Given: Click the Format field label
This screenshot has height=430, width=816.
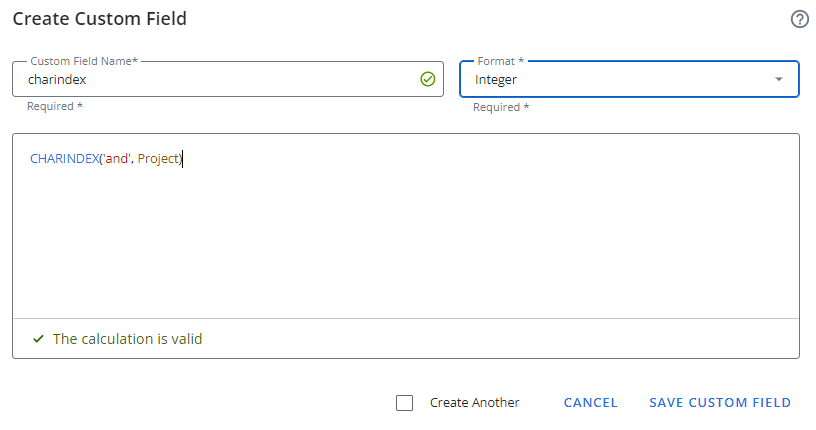Looking at the screenshot, I should point(500,62).
